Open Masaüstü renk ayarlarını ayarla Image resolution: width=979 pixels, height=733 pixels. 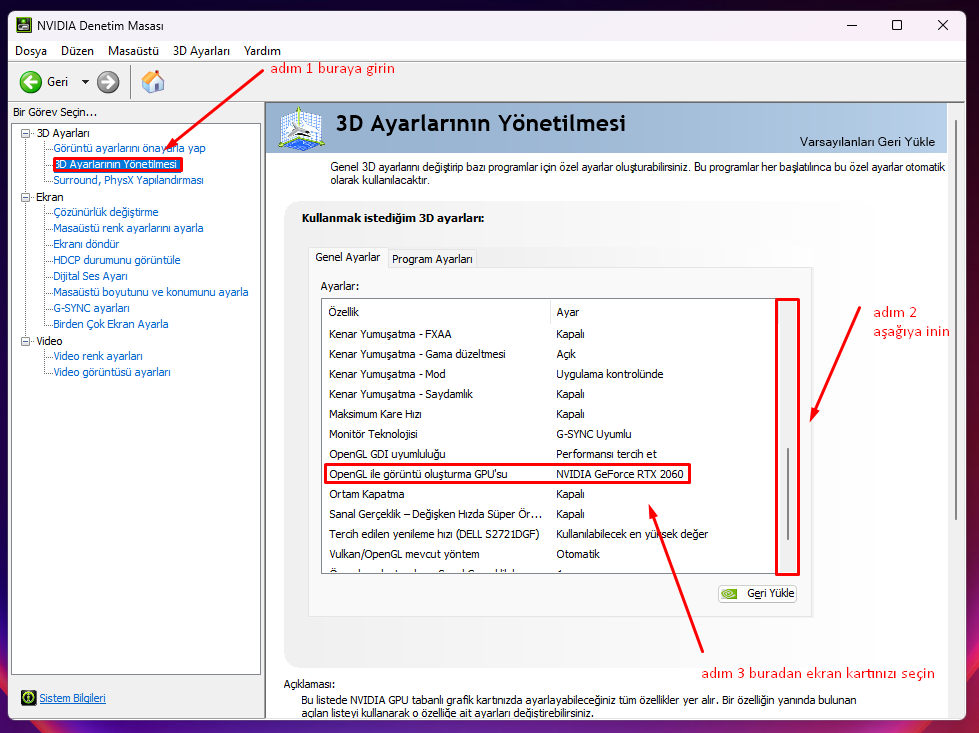pos(128,228)
